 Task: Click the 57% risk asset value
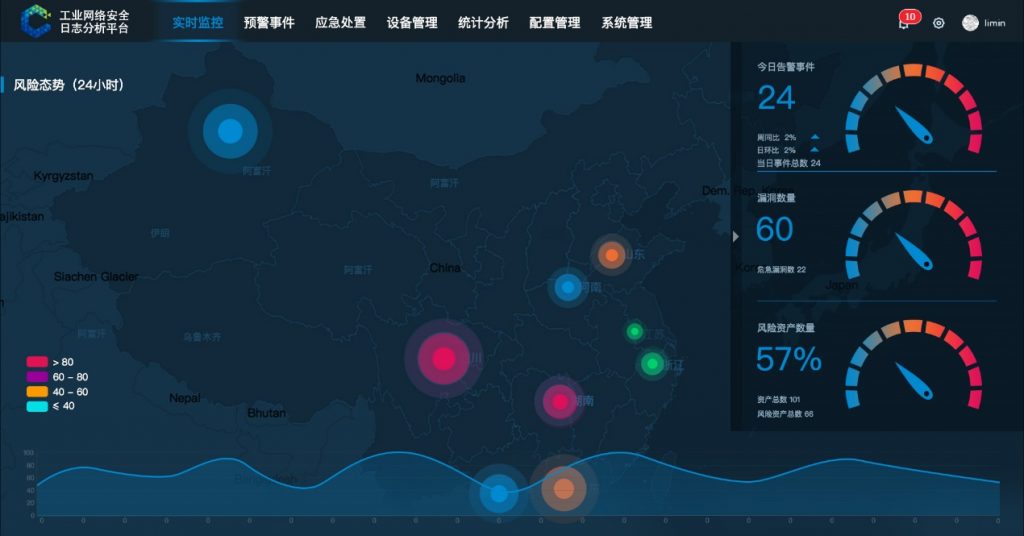tap(789, 359)
